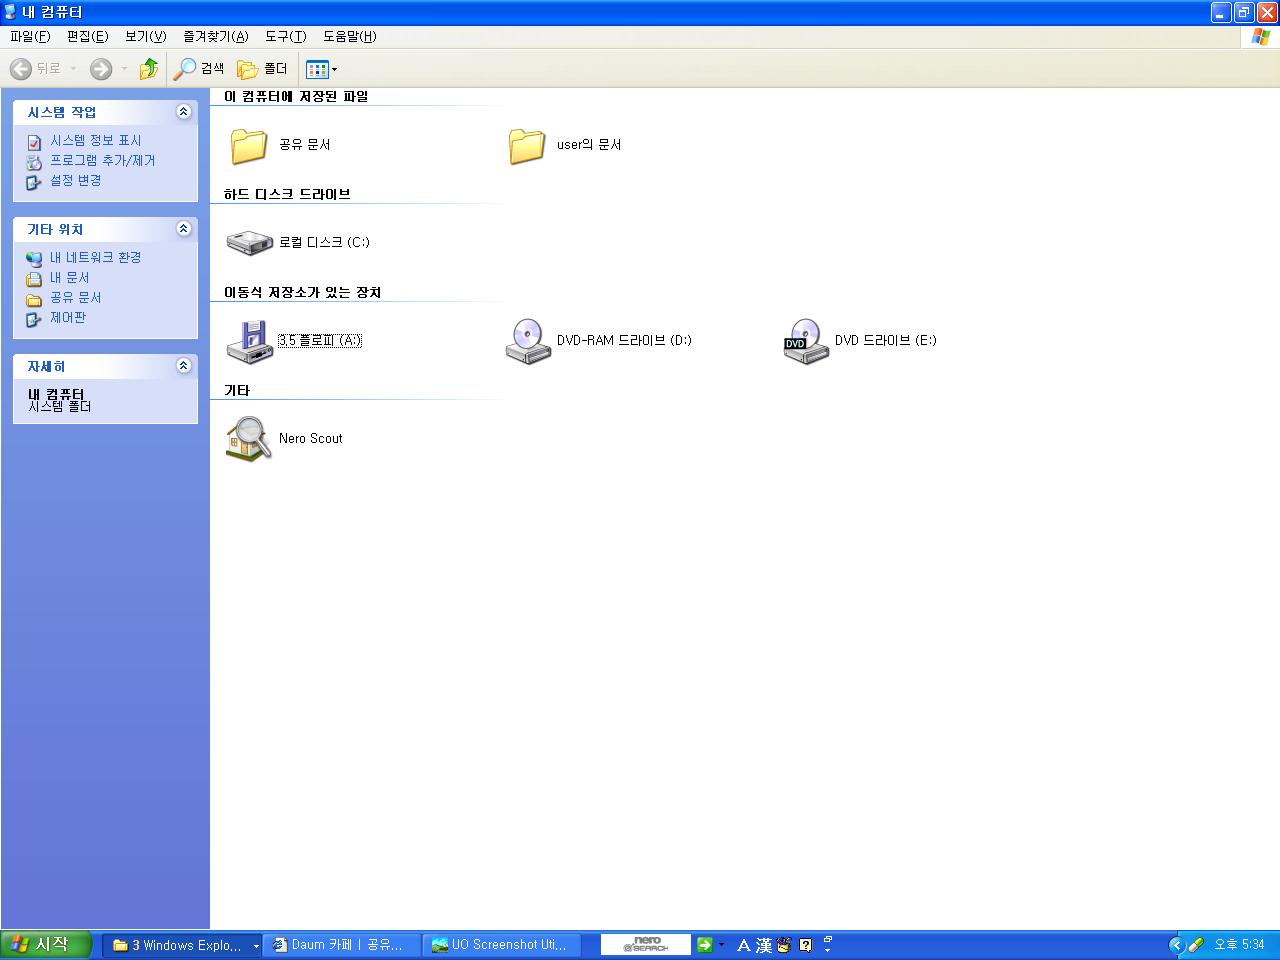Open the DVD drive (E:) icon
Image resolution: width=1280 pixels, height=960 pixels.
tap(806, 341)
